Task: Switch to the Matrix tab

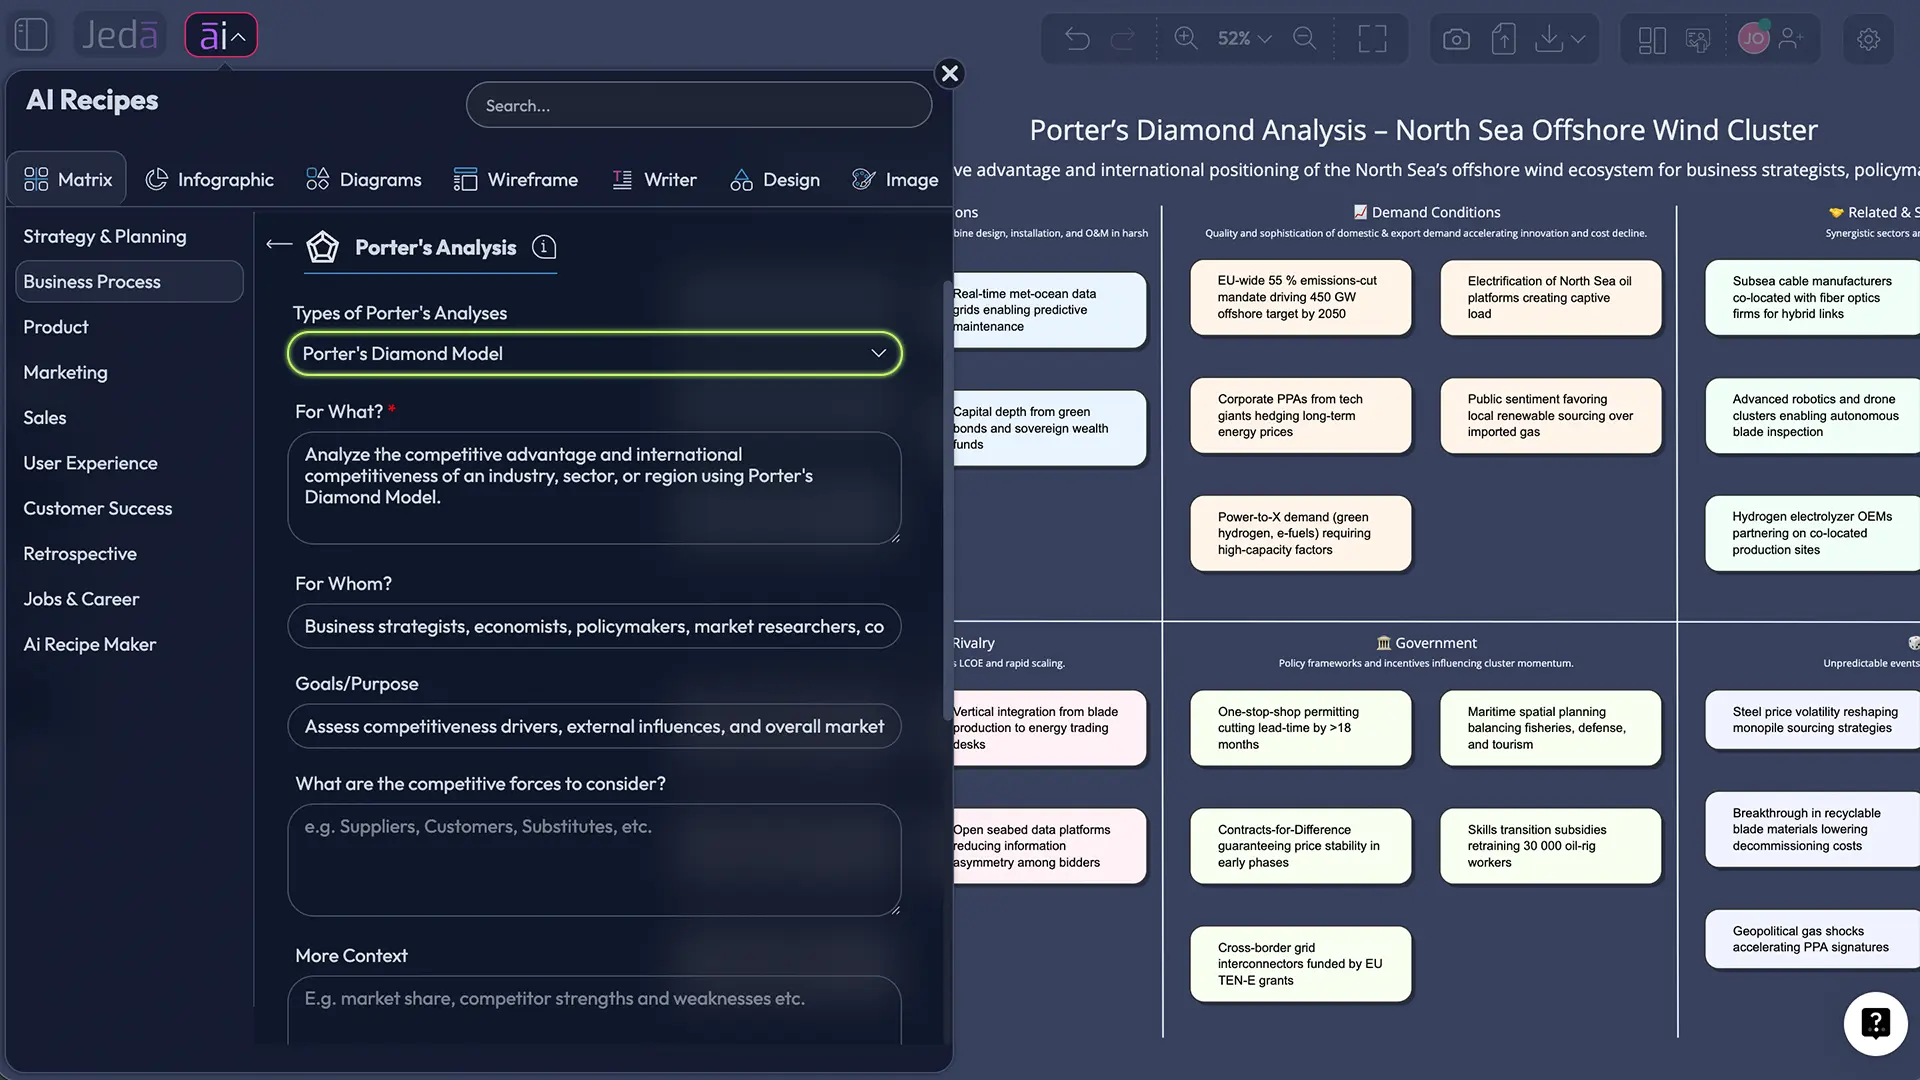Action: tap(67, 179)
